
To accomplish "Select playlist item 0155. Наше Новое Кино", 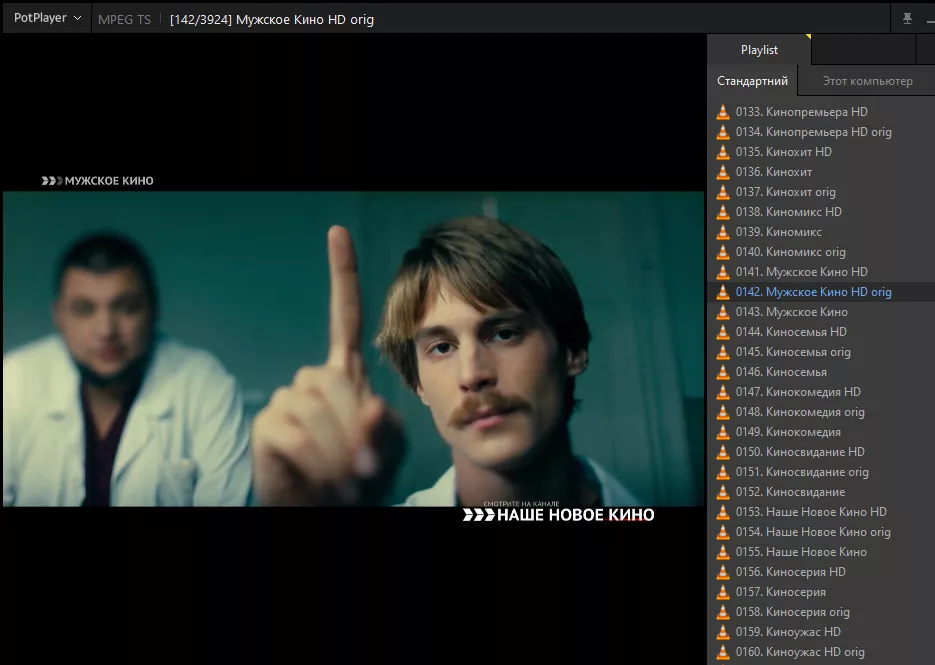I will (821, 552).
